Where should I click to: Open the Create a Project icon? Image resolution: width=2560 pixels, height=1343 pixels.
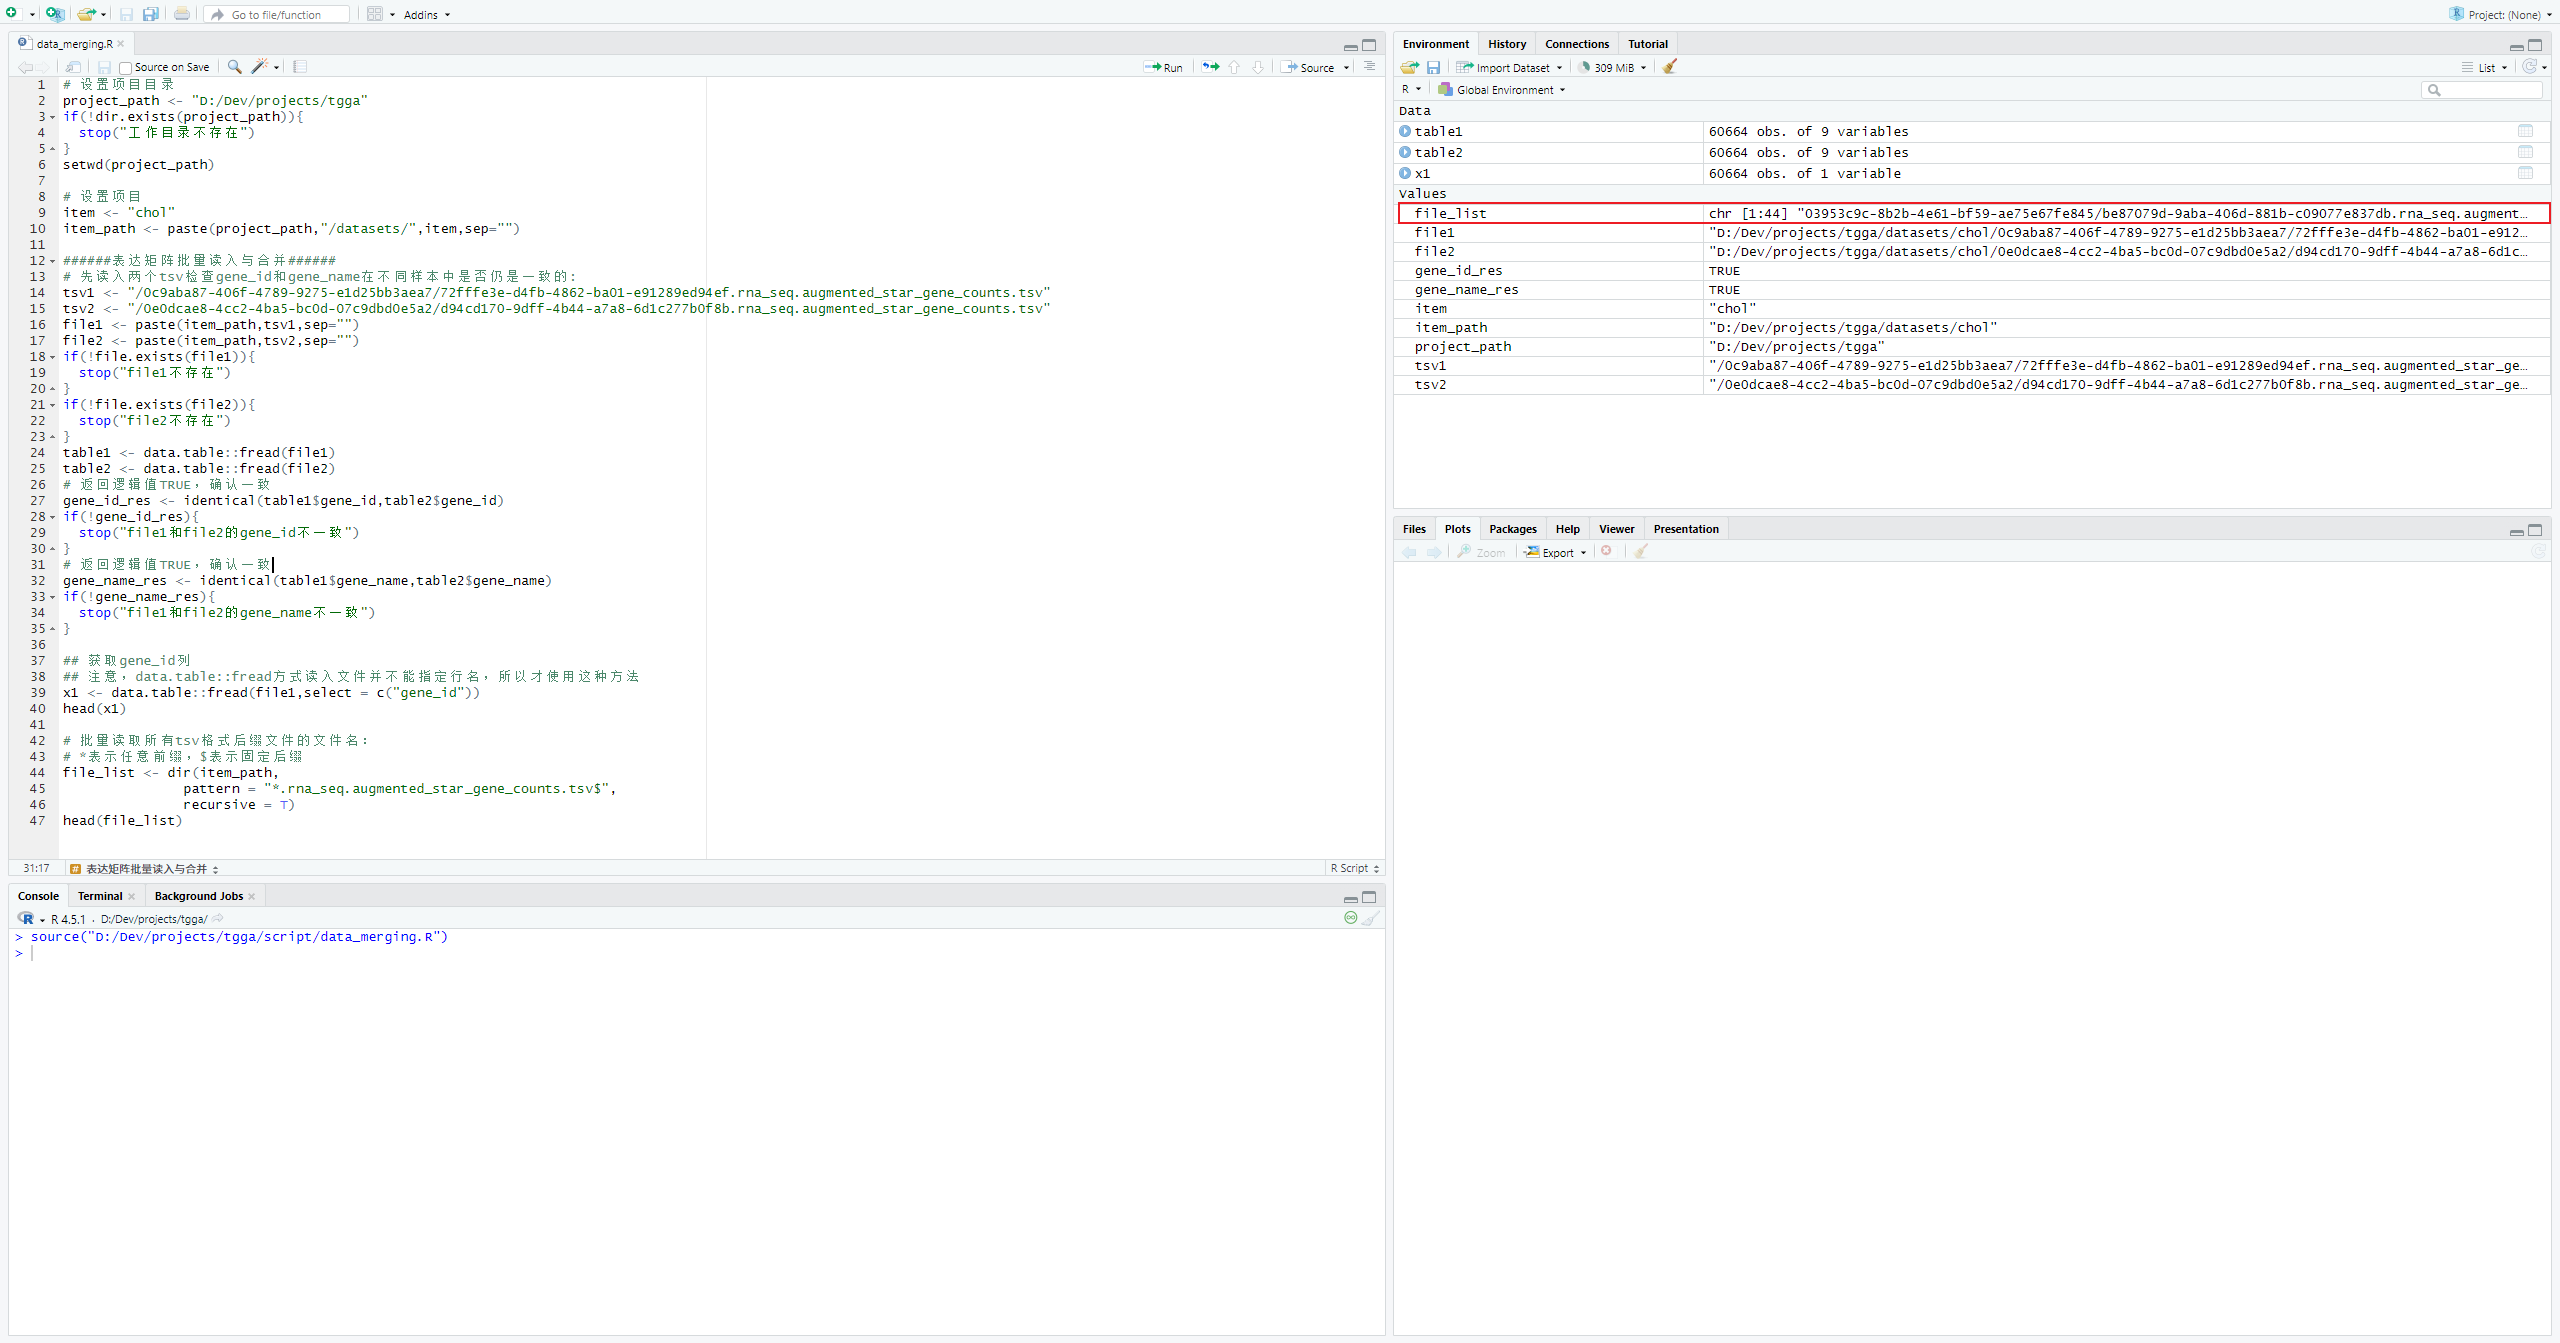[54, 14]
